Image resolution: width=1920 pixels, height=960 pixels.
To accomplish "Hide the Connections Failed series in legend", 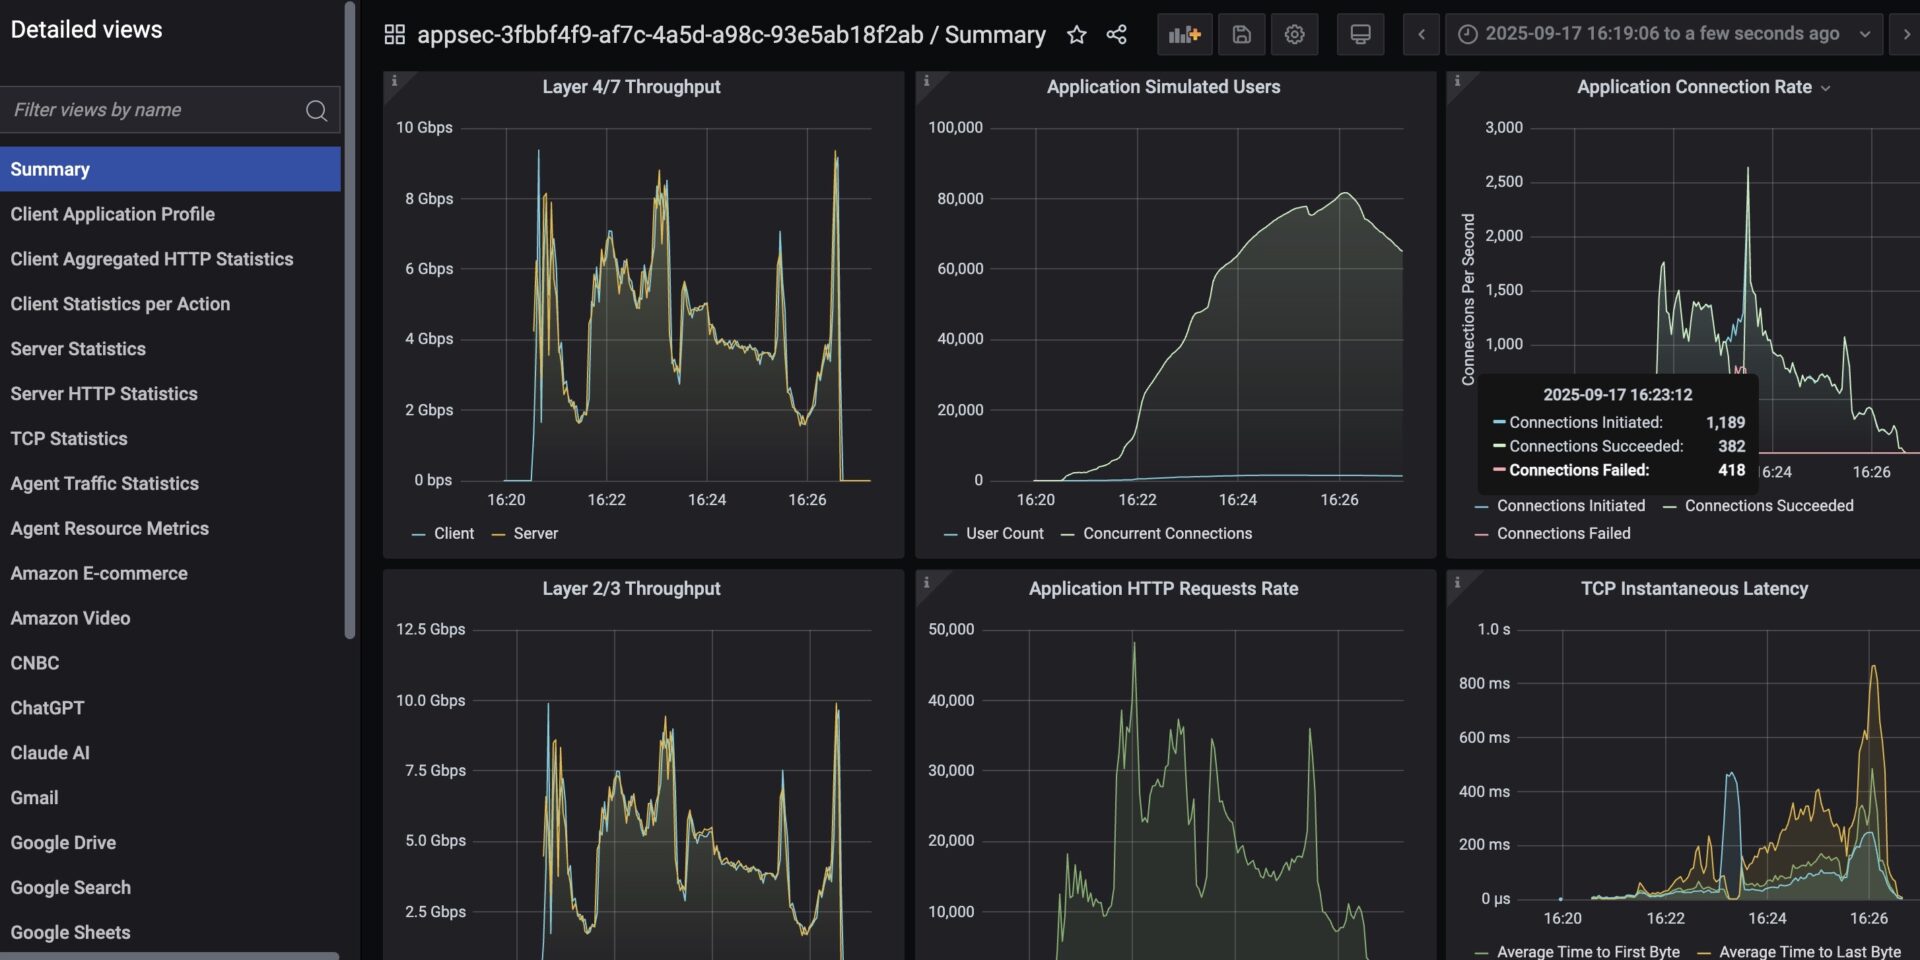I will tap(1563, 533).
